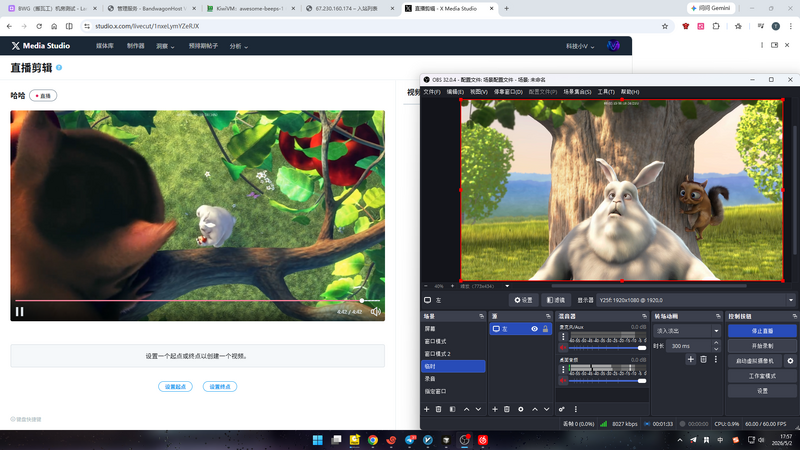Click 设置终点 button below video

pyautogui.click(x=220, y=386)
